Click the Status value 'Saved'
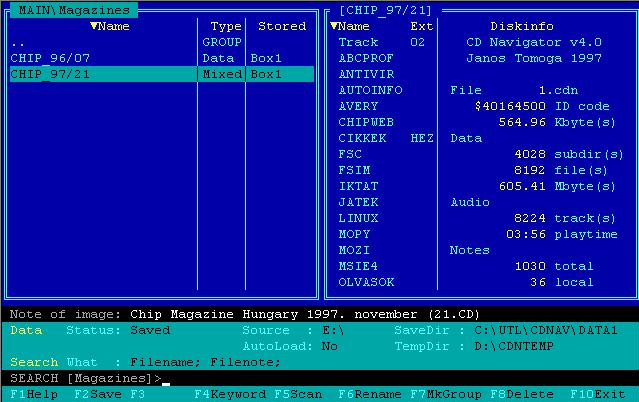Screen dimensions: 639x402 pos(150,330)
